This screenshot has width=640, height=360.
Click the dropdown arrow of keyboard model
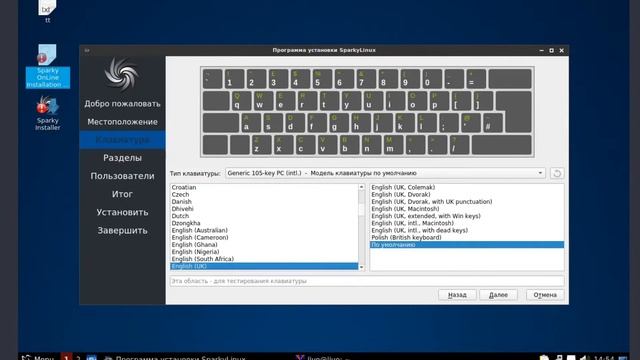(x=540, y=173)
